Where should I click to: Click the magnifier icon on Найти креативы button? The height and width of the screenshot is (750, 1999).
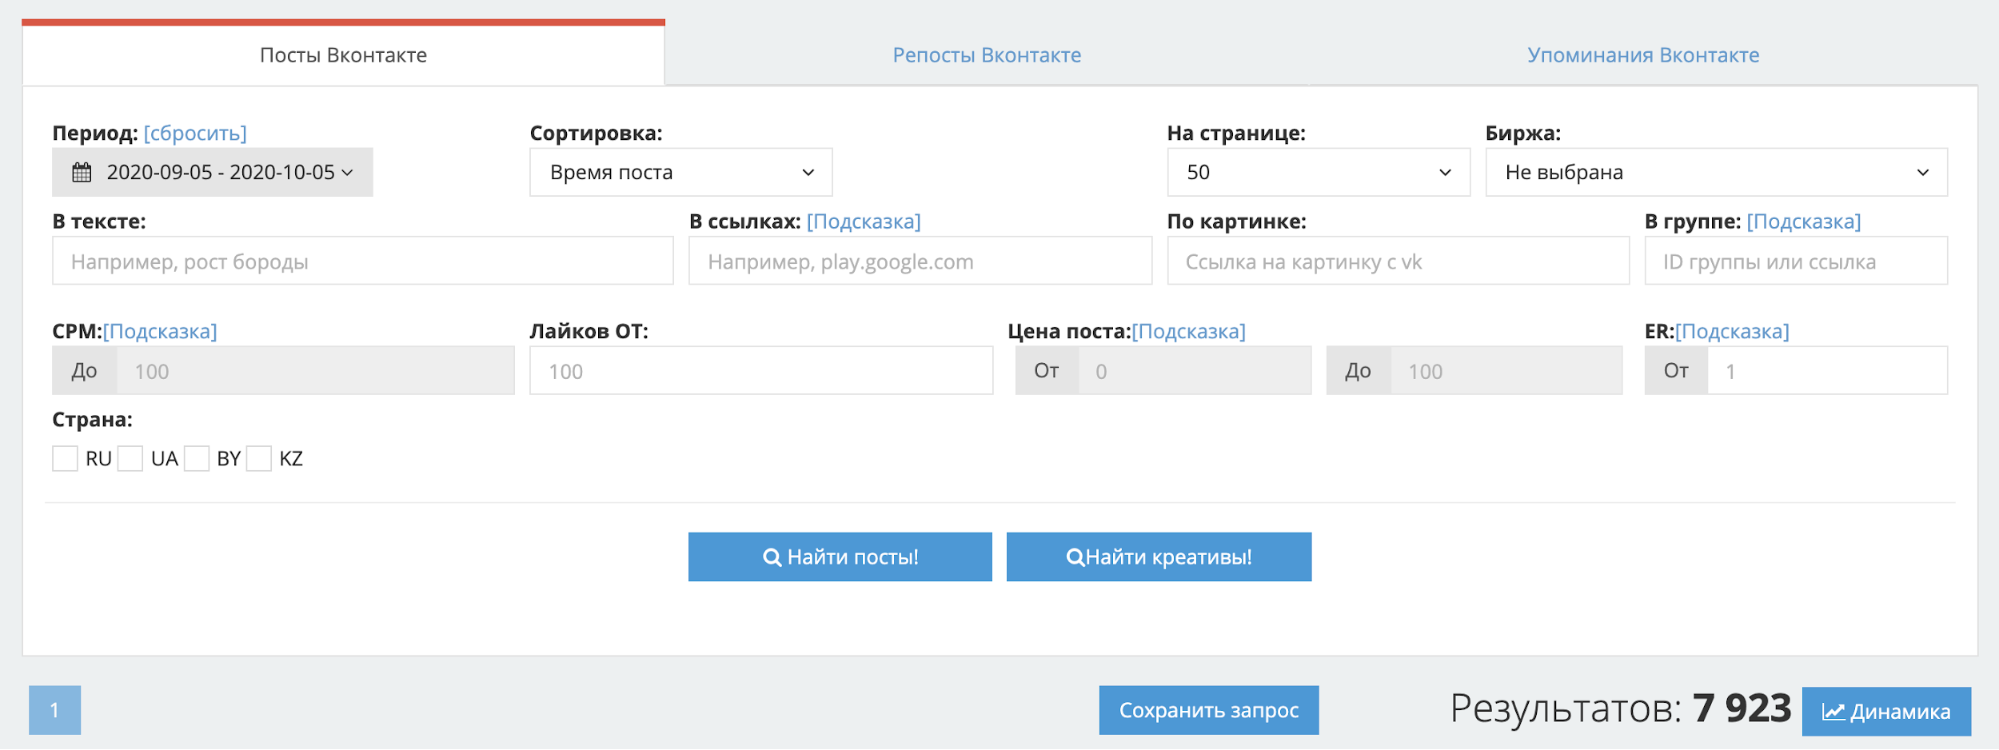pos(1075,557)
